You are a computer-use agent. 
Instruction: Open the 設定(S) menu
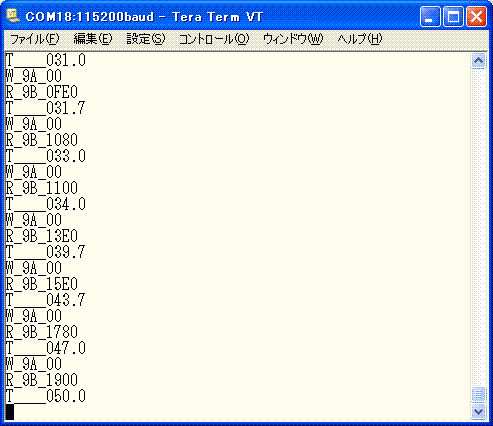click(x=146, y=39)
